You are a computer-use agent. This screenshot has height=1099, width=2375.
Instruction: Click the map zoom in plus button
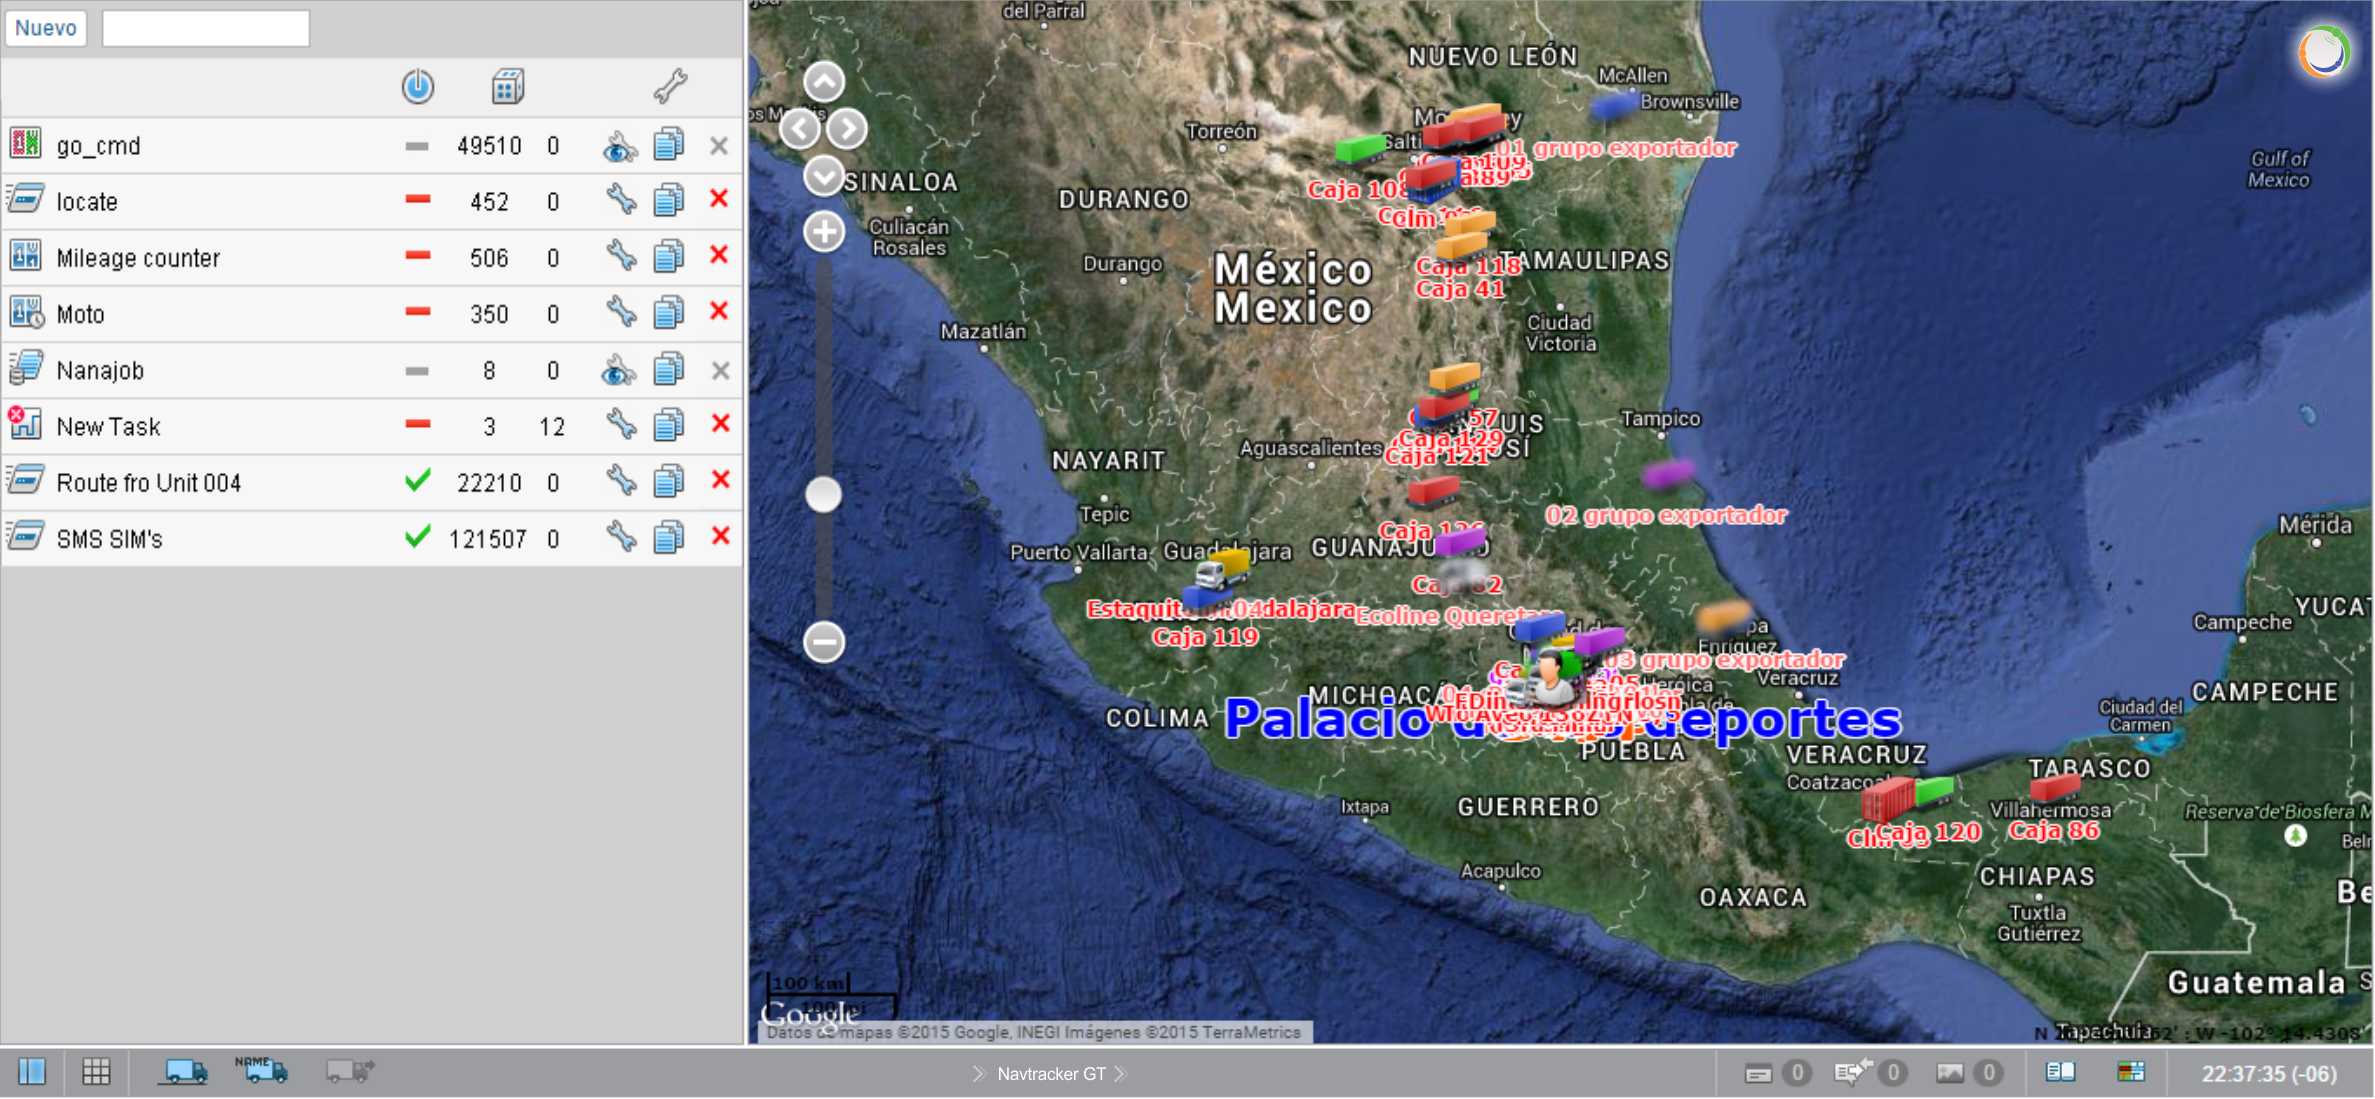click(x=824, y=232)
